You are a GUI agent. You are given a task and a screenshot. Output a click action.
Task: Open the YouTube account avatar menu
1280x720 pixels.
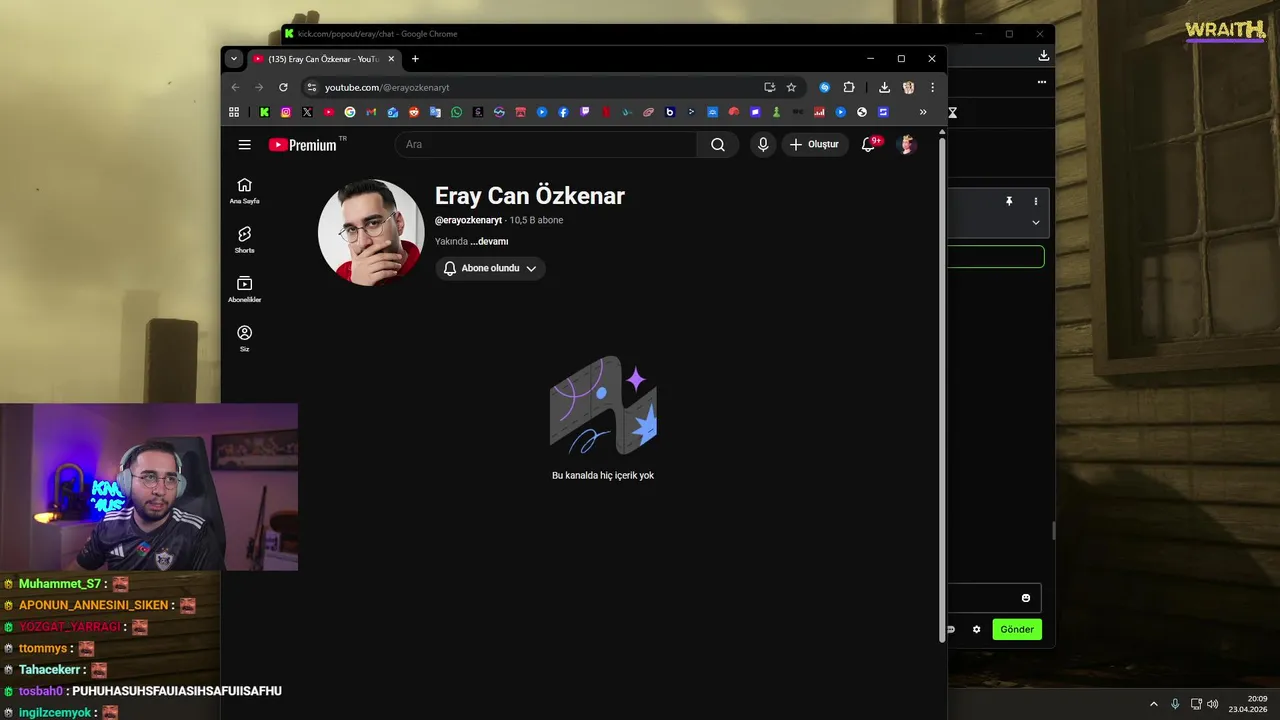click(907, 145)
